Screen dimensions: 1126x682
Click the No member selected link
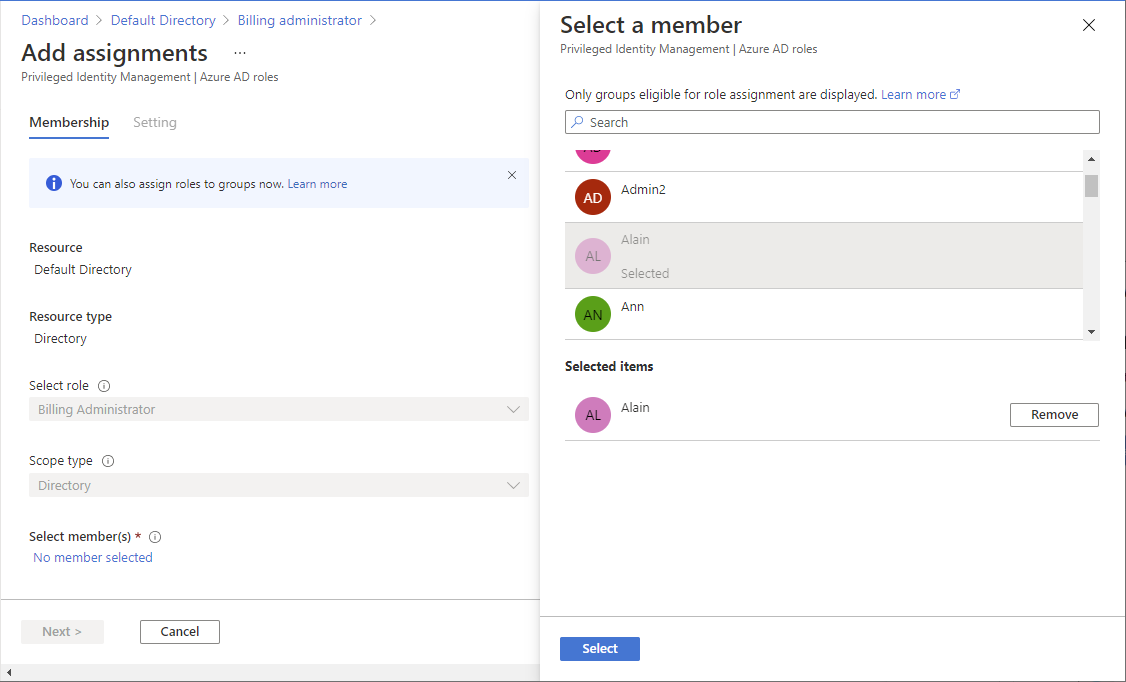point(93,558)
